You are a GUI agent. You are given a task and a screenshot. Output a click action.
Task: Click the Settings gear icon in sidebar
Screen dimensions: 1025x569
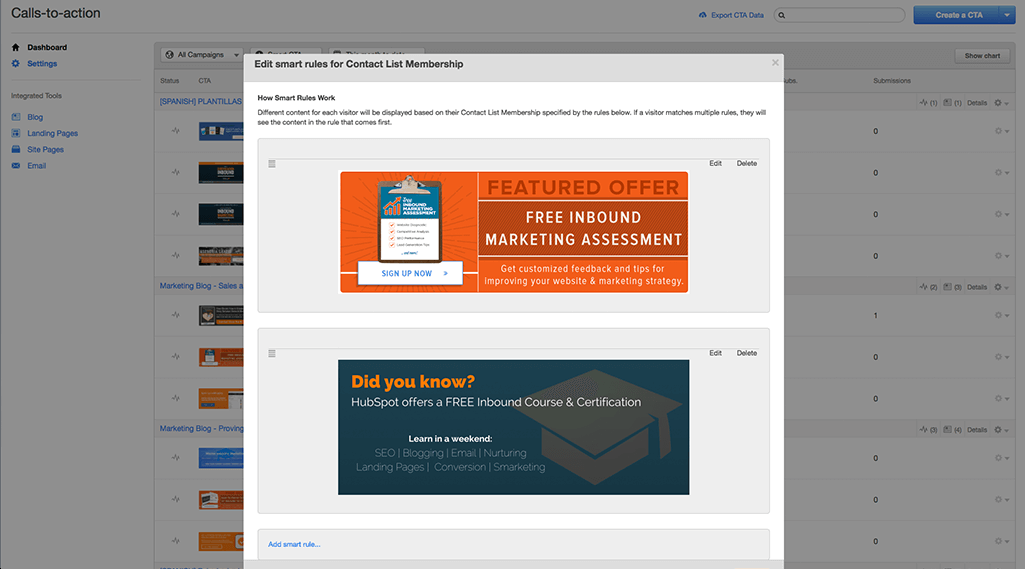point(16,63)
